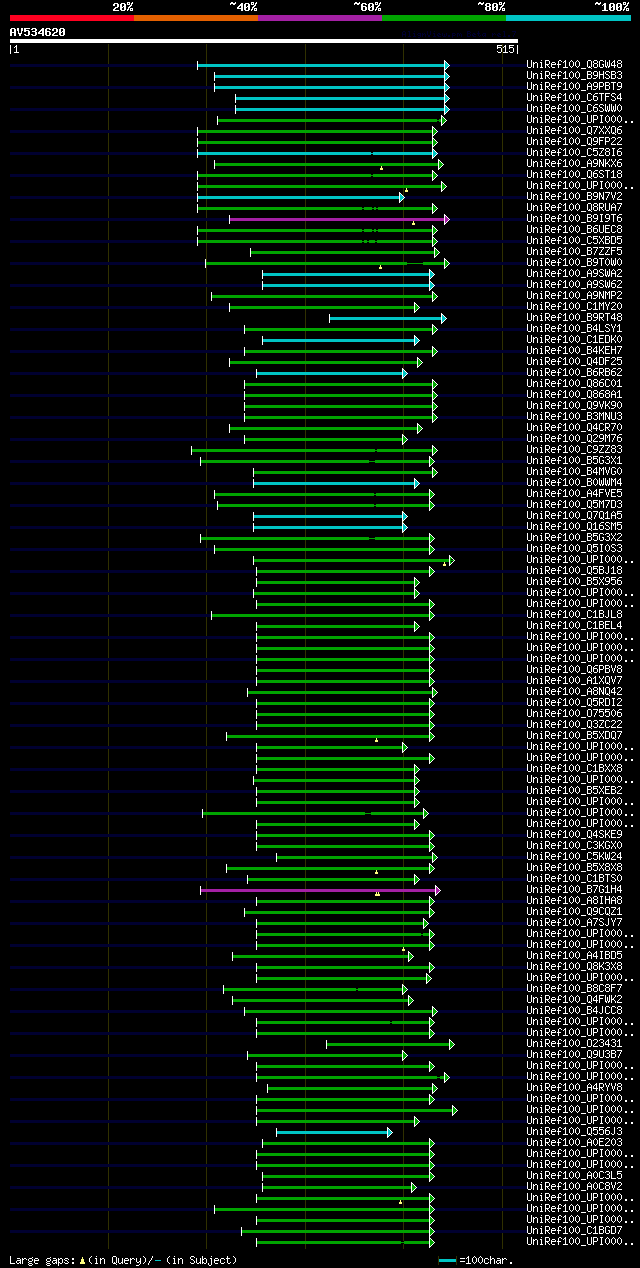Select the UniRef100_C1EDK0 label
Screen dimensions: 640x1268
(x=575, y=339)
